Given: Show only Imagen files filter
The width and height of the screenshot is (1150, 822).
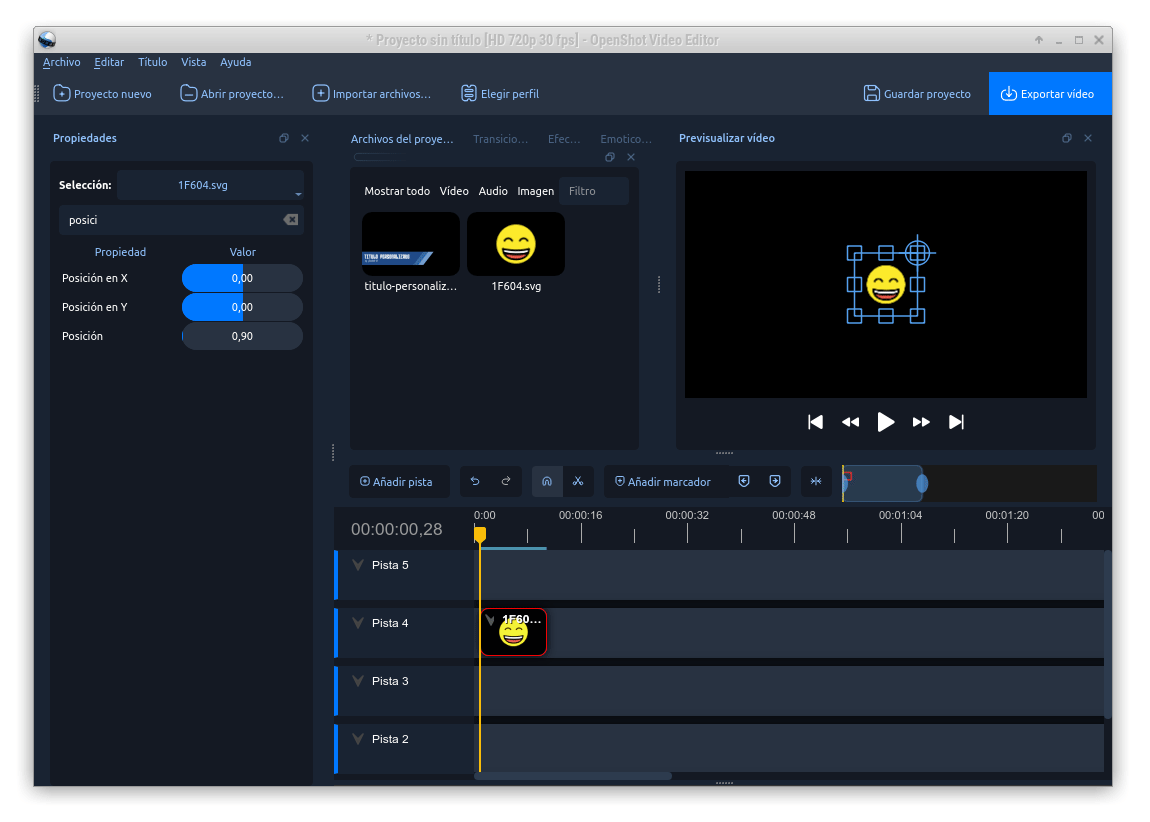Looking at the screenshot, I should (x=535, y=191).
